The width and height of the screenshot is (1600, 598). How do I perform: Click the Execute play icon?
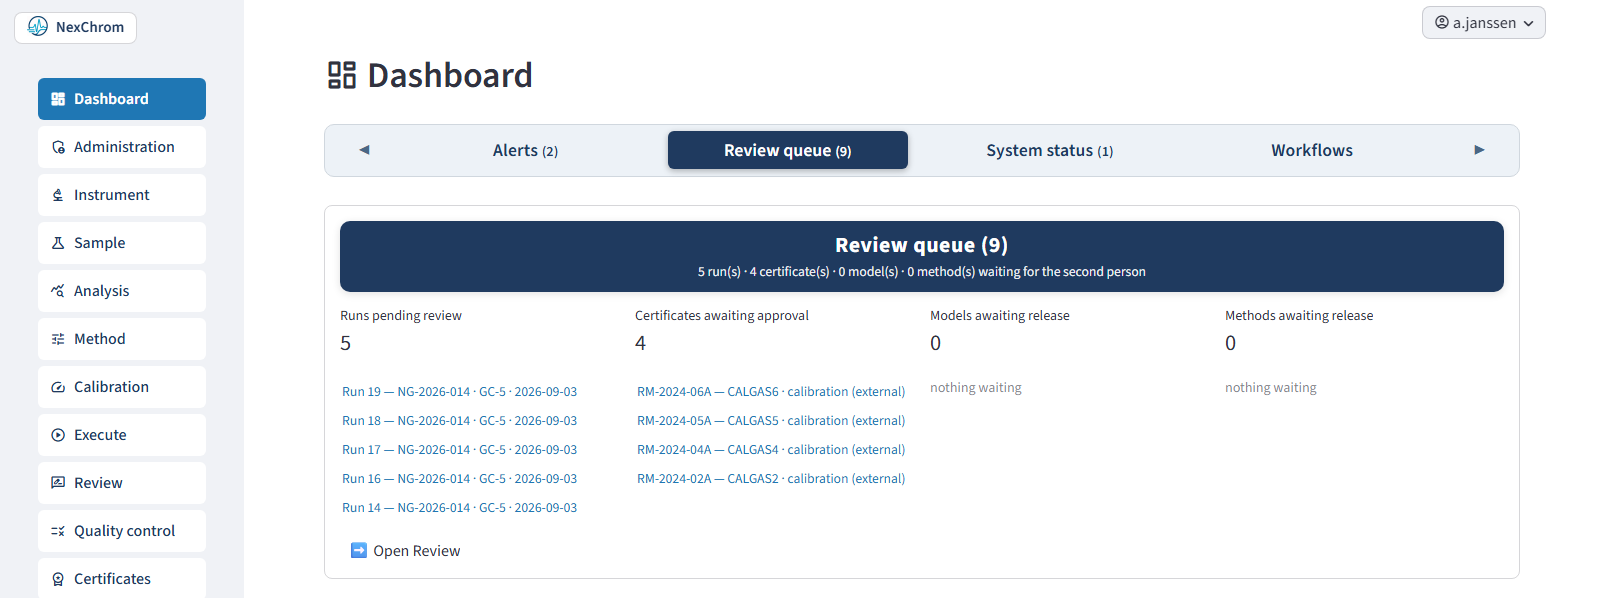pos(58,435)
